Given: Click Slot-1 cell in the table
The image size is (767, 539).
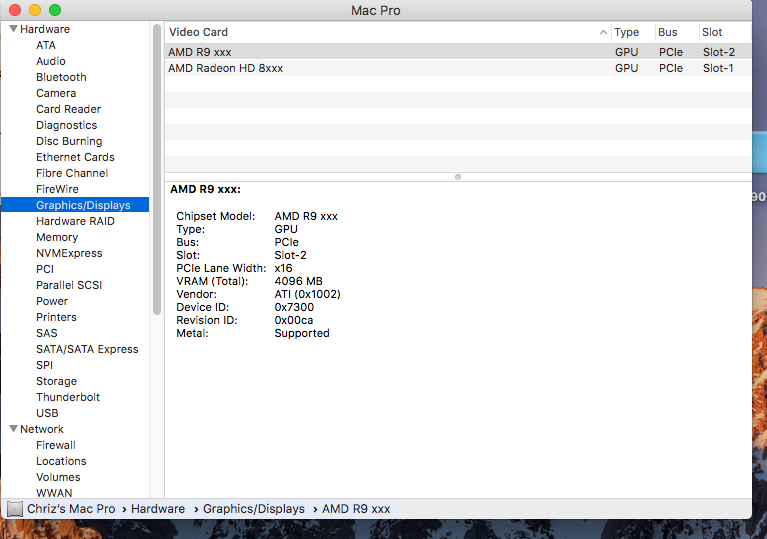Looking at the screenshot, I should point(718,68).
